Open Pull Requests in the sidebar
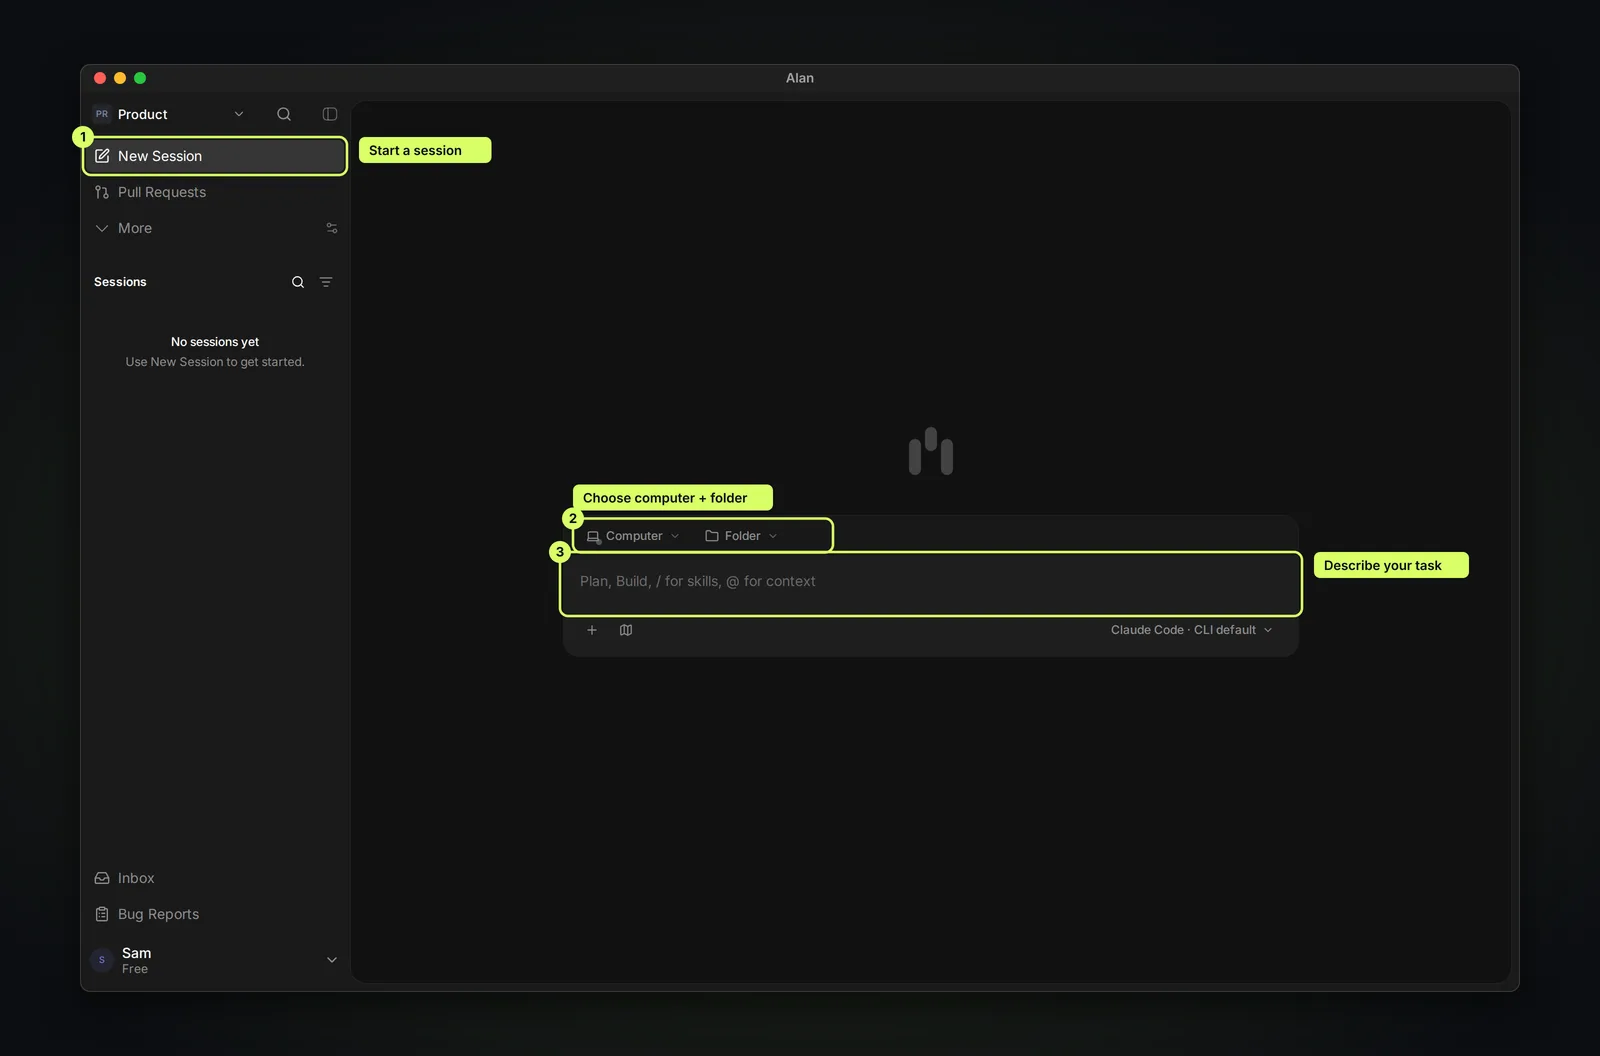 [x=215, y=192]
